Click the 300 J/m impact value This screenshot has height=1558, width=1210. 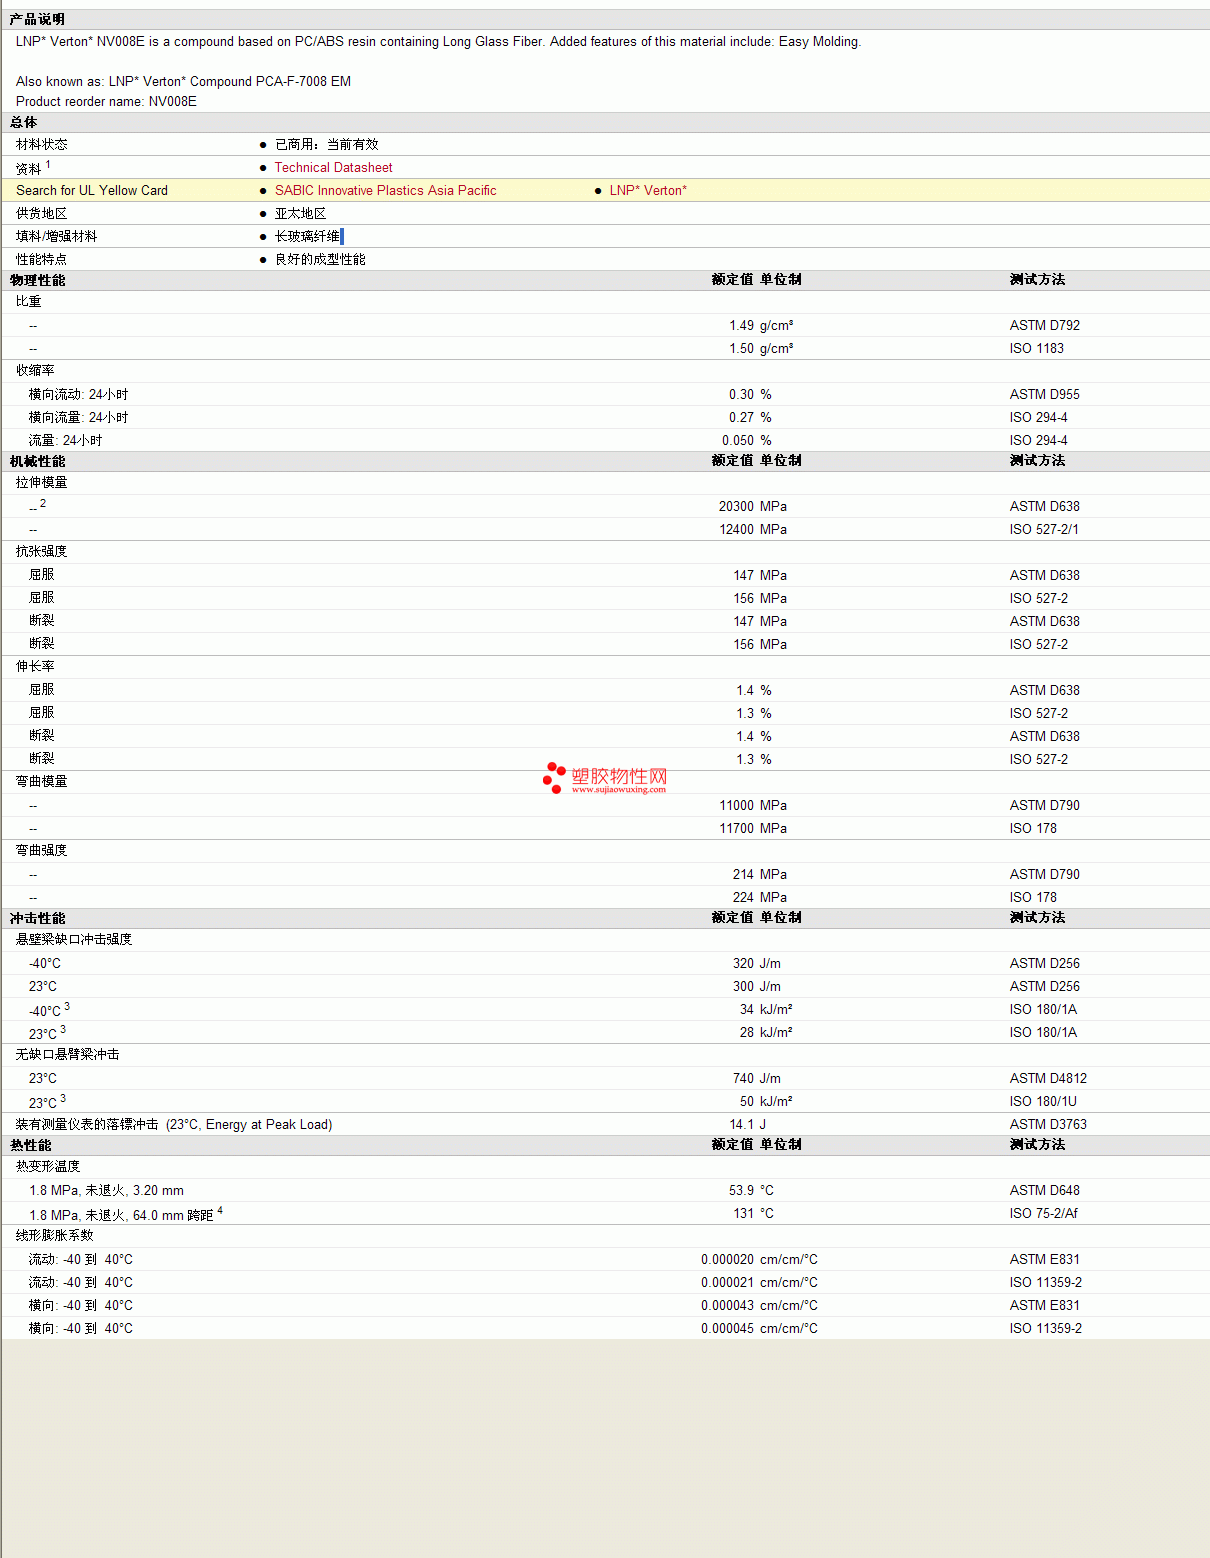pos(756,986)
